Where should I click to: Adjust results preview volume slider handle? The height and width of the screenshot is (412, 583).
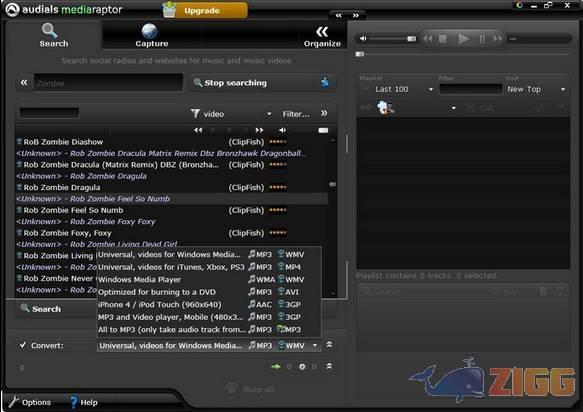323,130
